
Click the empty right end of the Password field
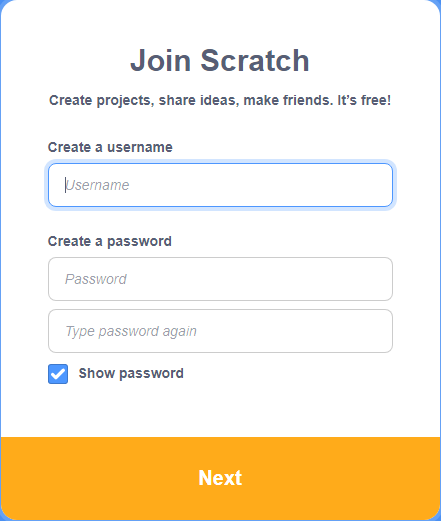(x=333, y=279)
